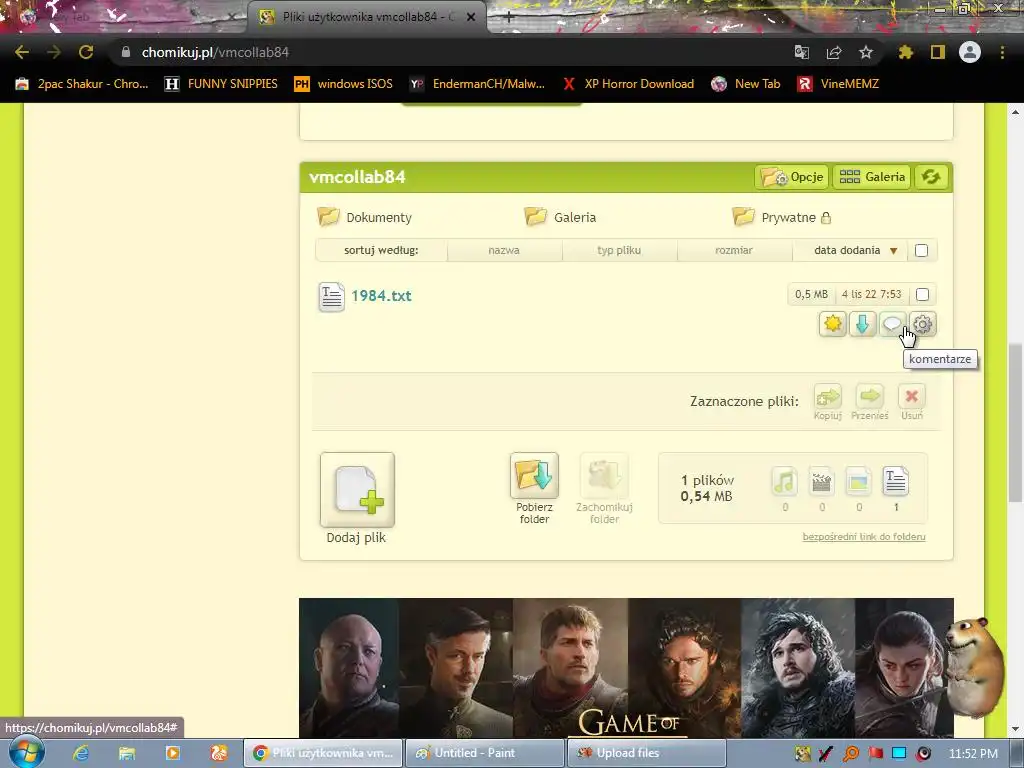Click the hamster mascot image

tap(975, 667)
